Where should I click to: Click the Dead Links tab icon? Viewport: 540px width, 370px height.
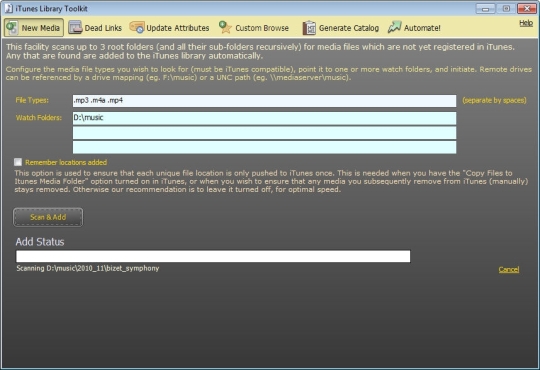tap(75, 28)
